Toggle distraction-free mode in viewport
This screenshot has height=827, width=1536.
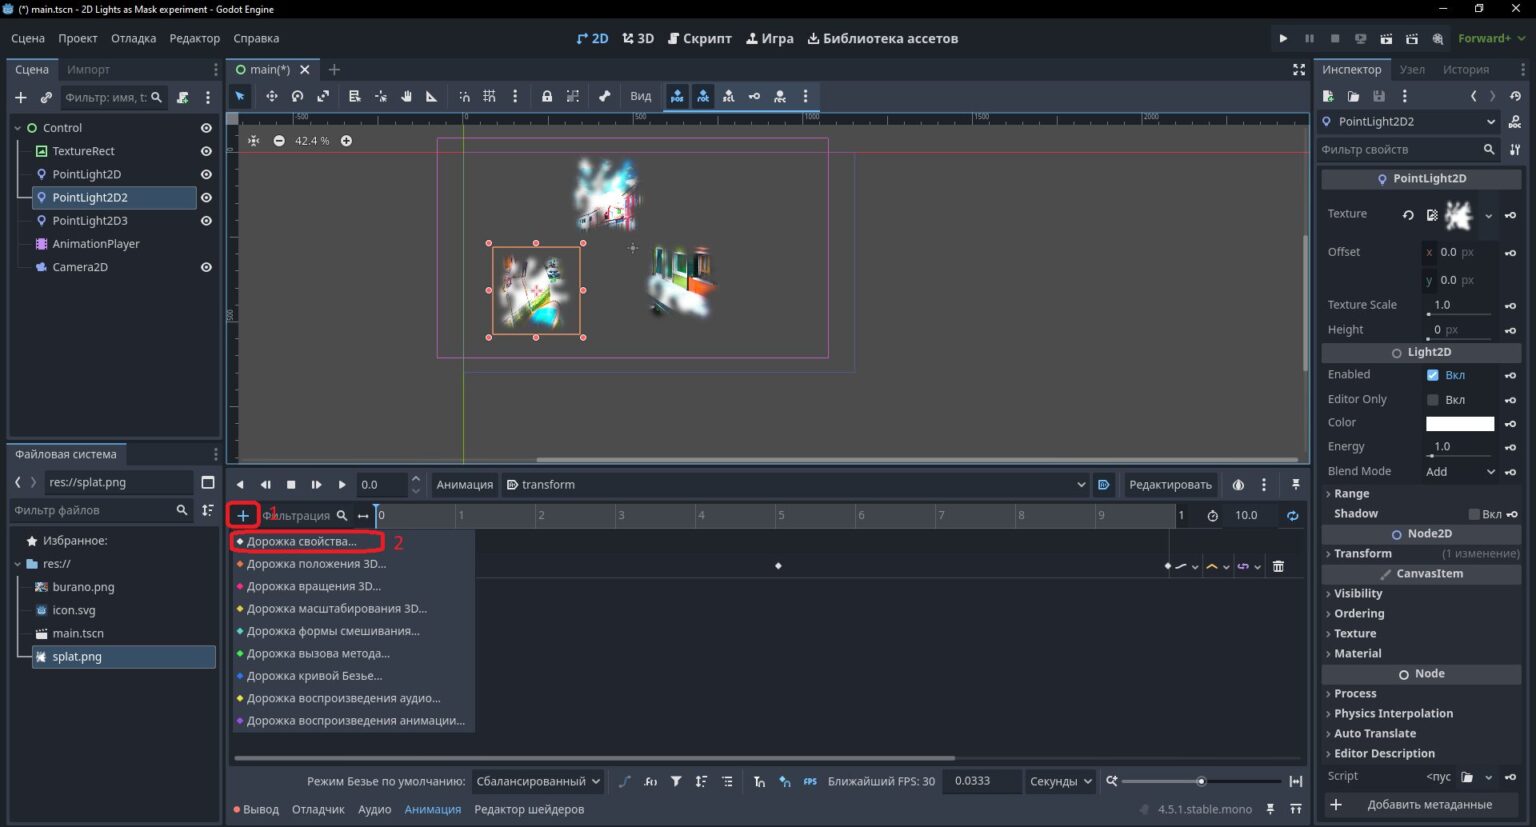pos(1299,69)
